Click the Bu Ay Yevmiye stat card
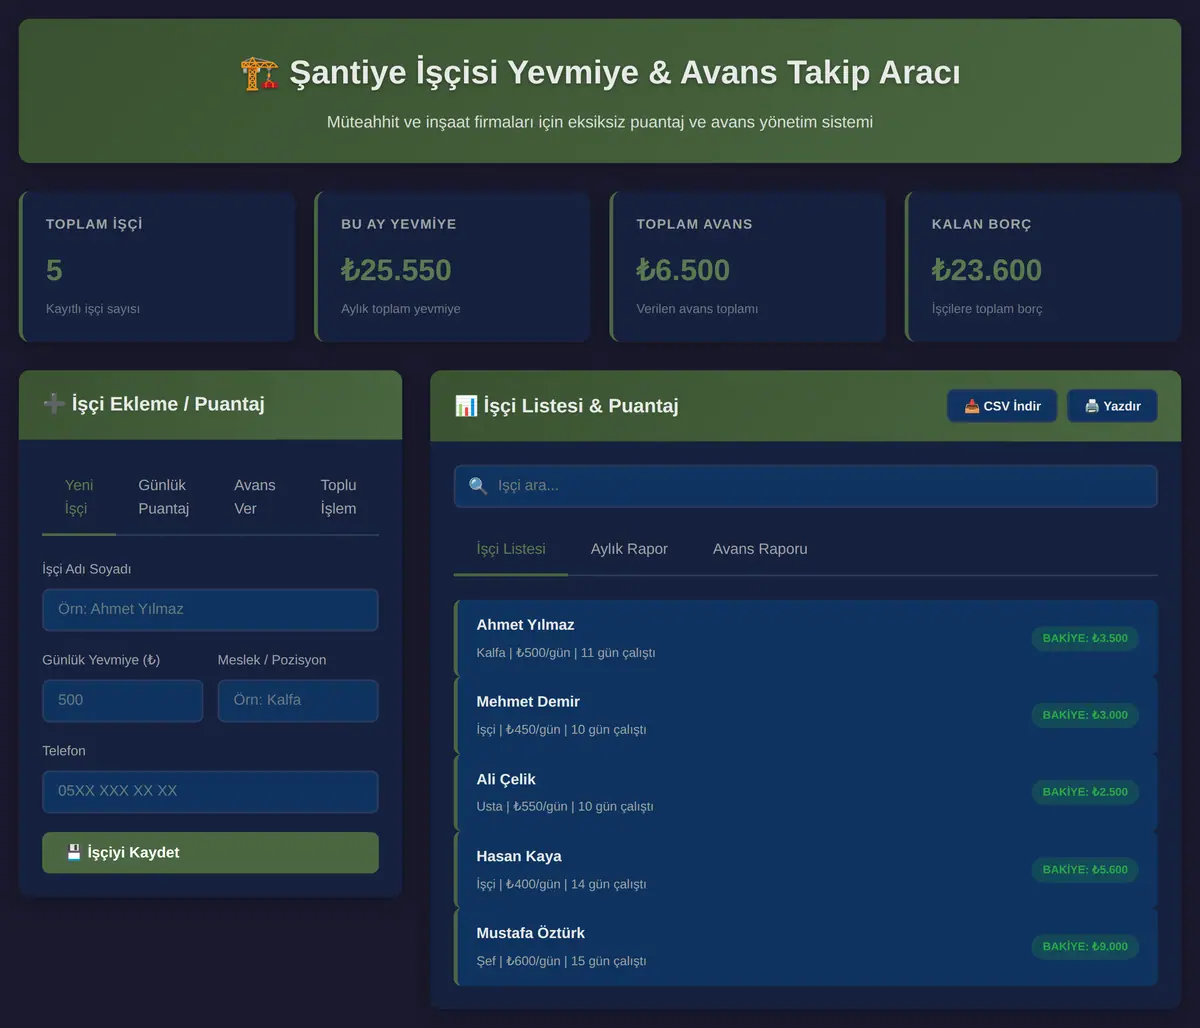Viewport: 1200px width, 1028px height. tap(452, 266)
